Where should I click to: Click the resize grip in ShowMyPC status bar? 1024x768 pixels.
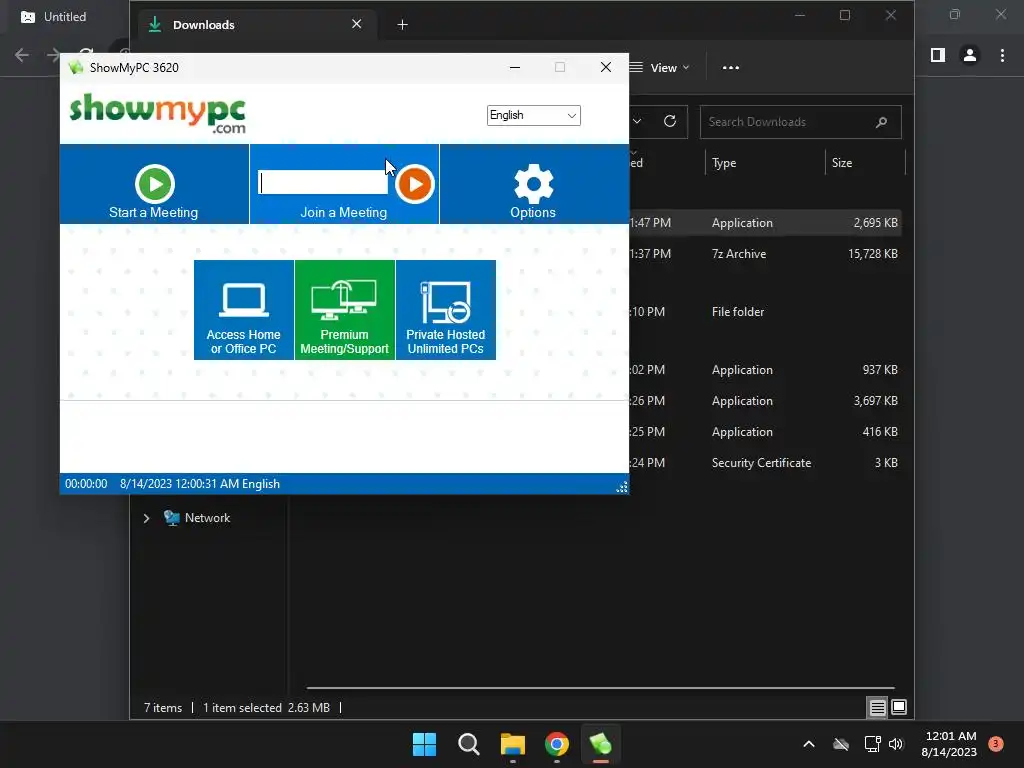(x=622, y=487)
